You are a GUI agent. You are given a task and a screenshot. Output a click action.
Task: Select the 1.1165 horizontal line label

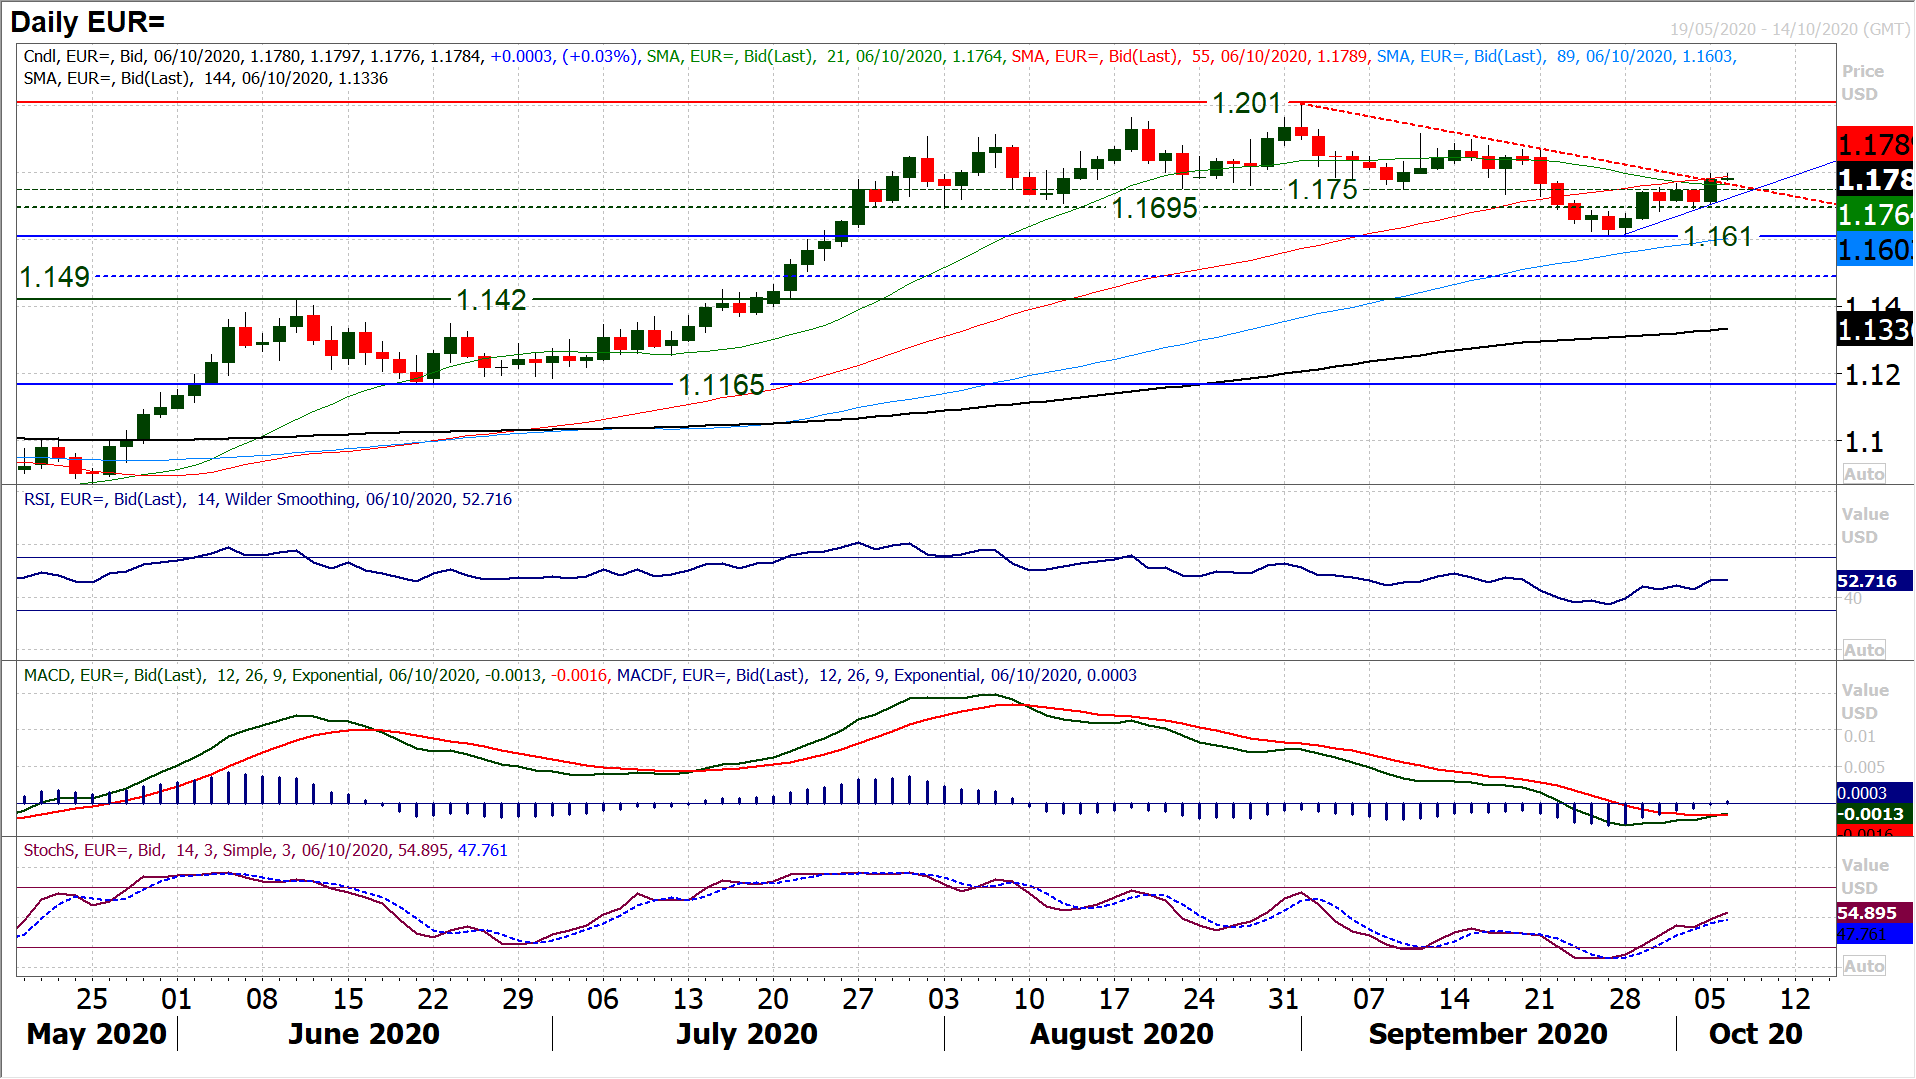pyautogui.click(x=721, y=385)
